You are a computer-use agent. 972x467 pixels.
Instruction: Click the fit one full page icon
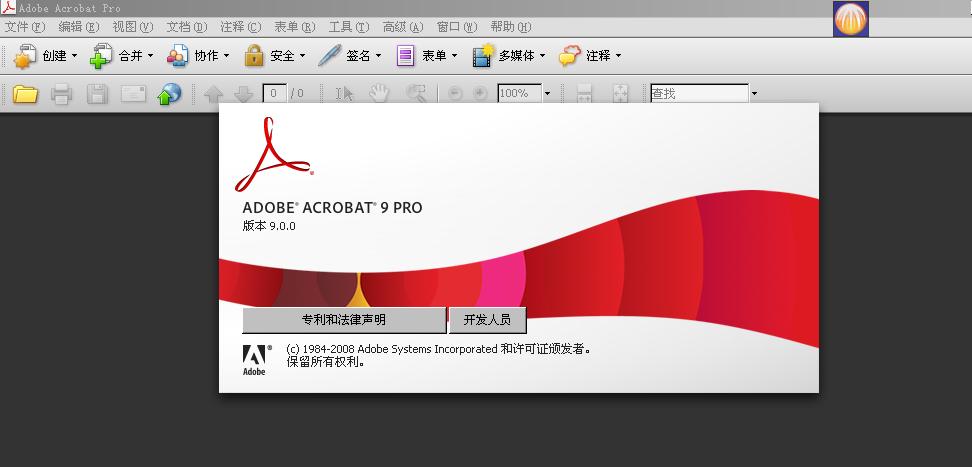[621, 94]
